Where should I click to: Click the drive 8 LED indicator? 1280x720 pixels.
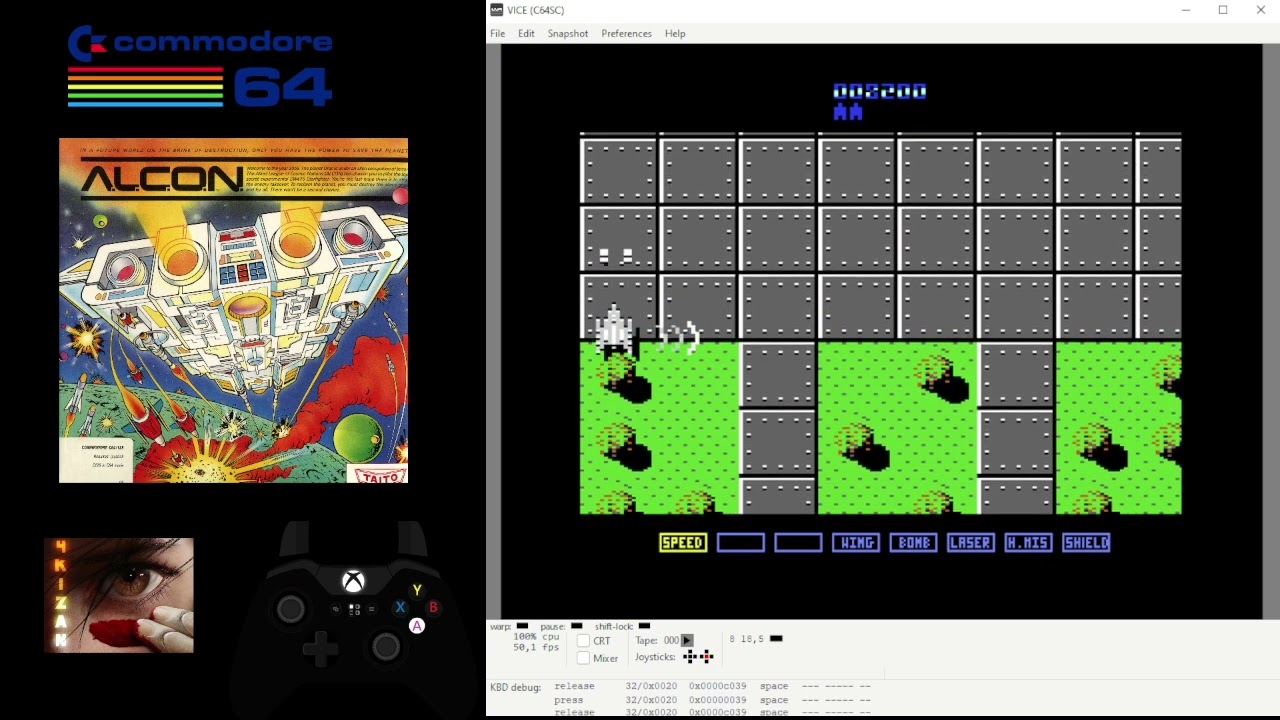[x=776, y=639]
